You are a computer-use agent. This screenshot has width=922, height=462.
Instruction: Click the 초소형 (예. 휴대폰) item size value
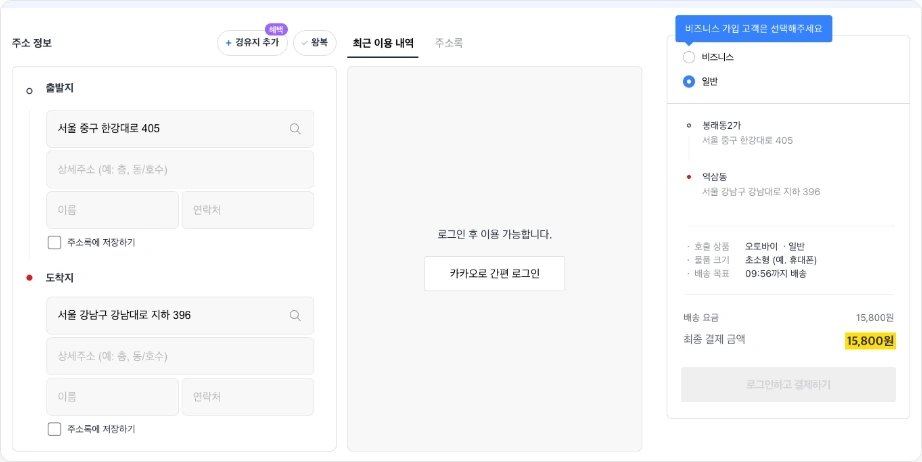pos(780,260)
